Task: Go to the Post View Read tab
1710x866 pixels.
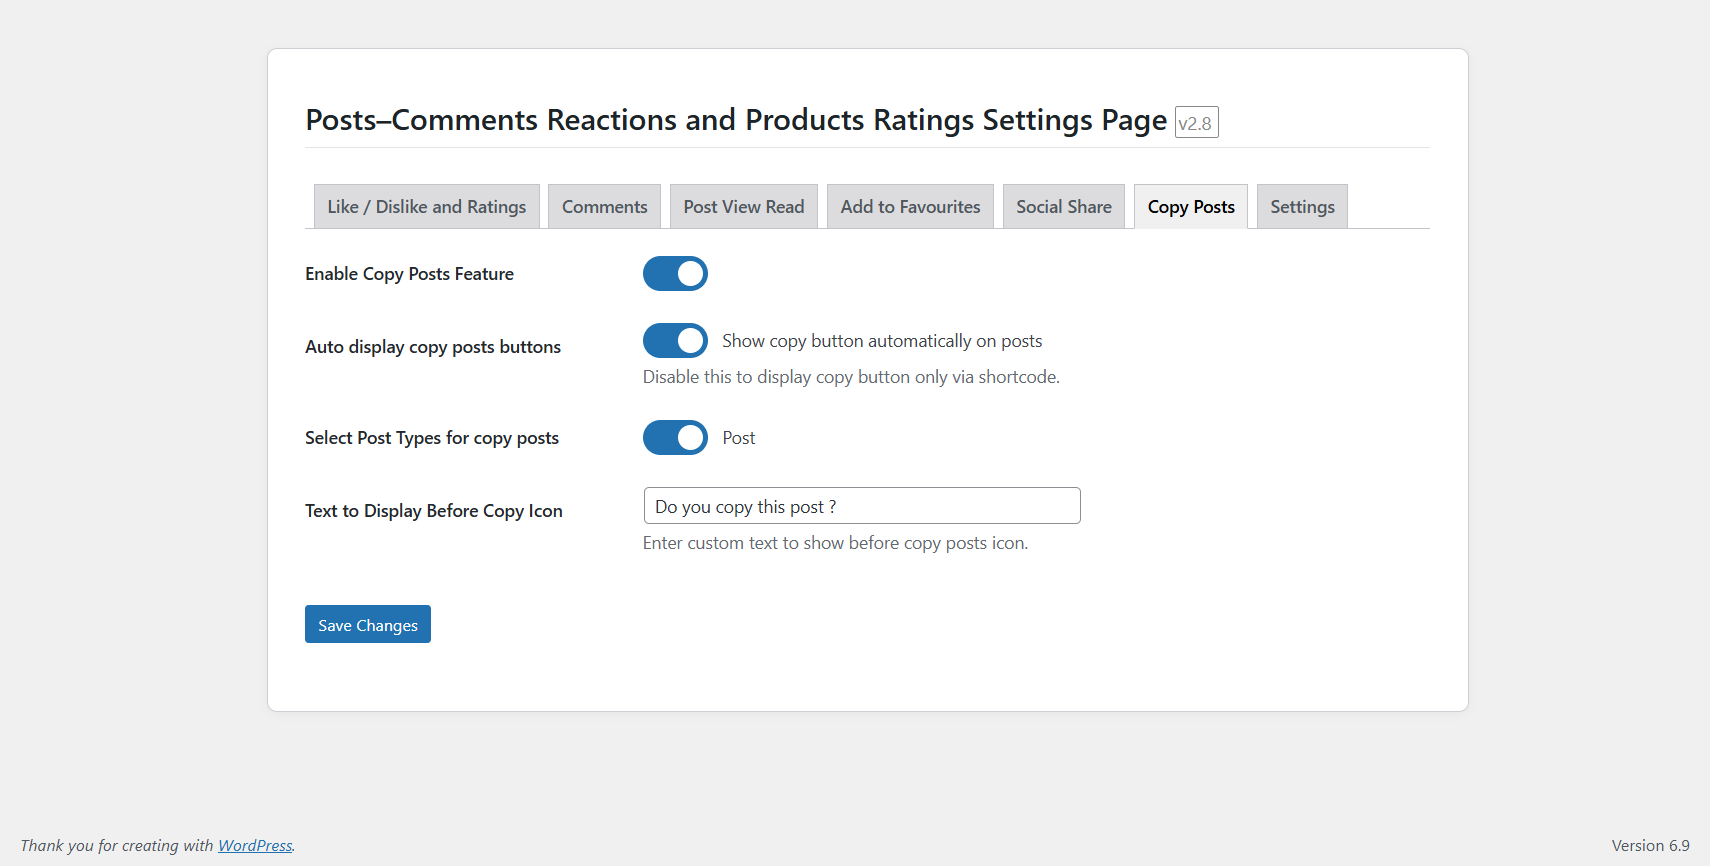Action: point(743,207)
